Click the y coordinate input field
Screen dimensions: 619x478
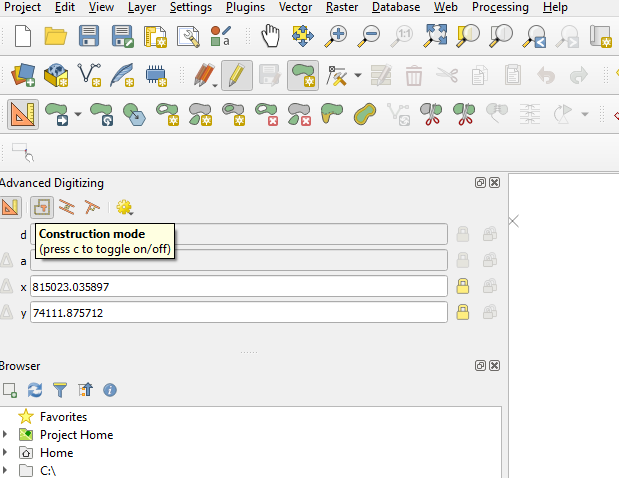tap(238, 313)
